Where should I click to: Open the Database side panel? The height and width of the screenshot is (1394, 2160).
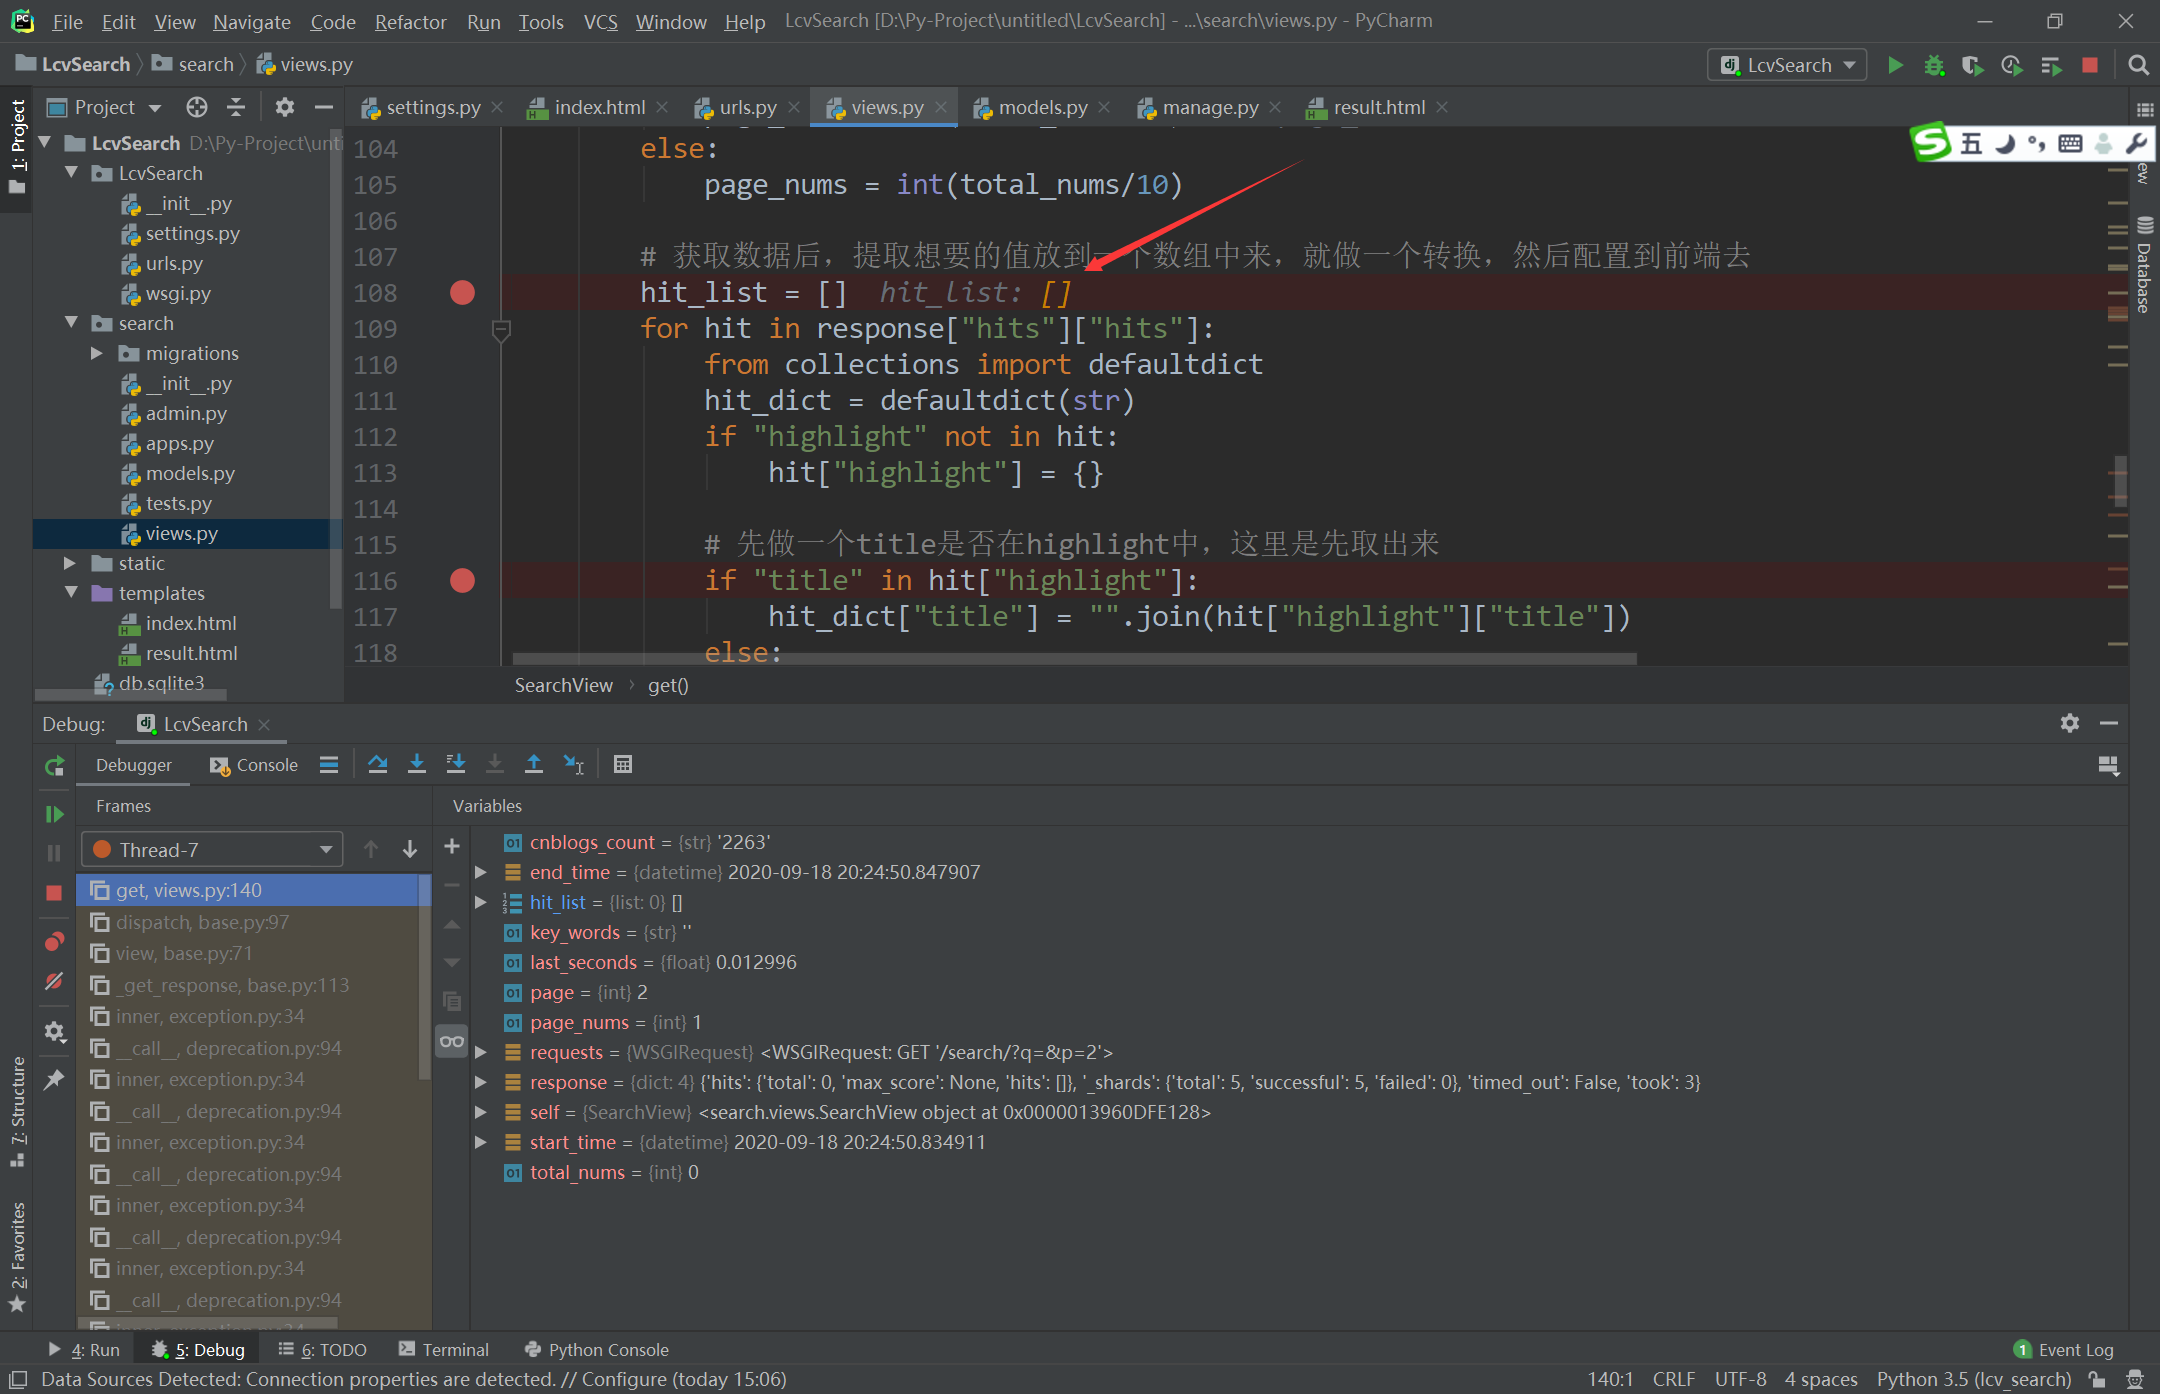2144,265
